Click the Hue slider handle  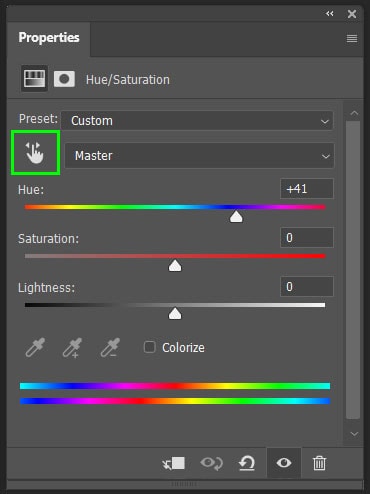[x=236, y=216]
